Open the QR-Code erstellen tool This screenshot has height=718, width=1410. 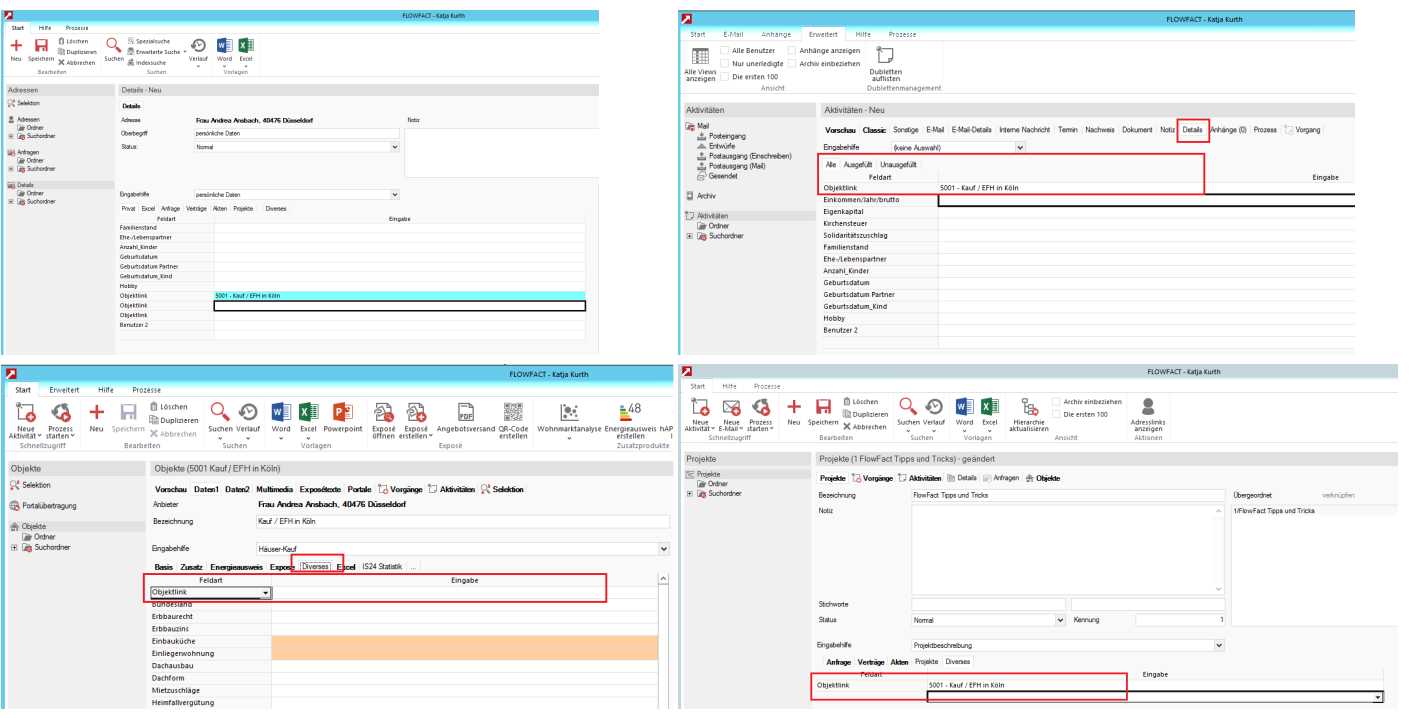click(513, 412)
